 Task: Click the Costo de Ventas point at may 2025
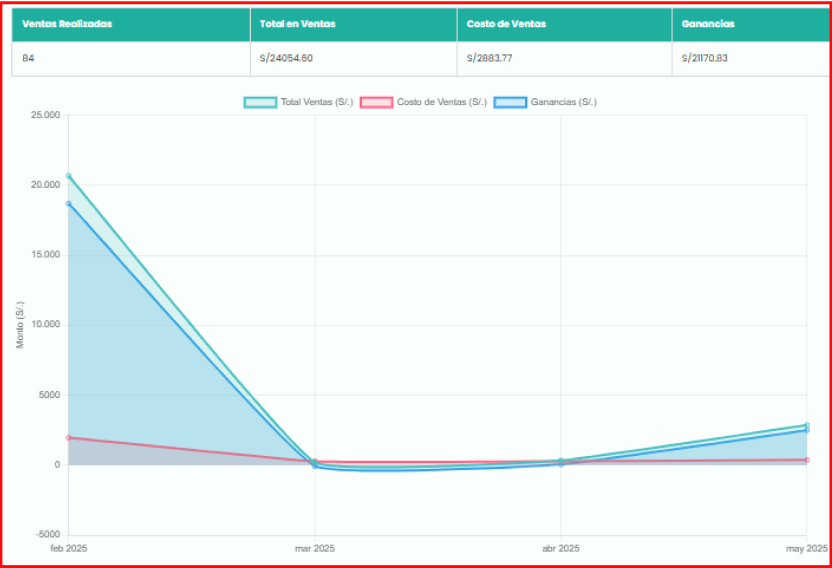806,460
